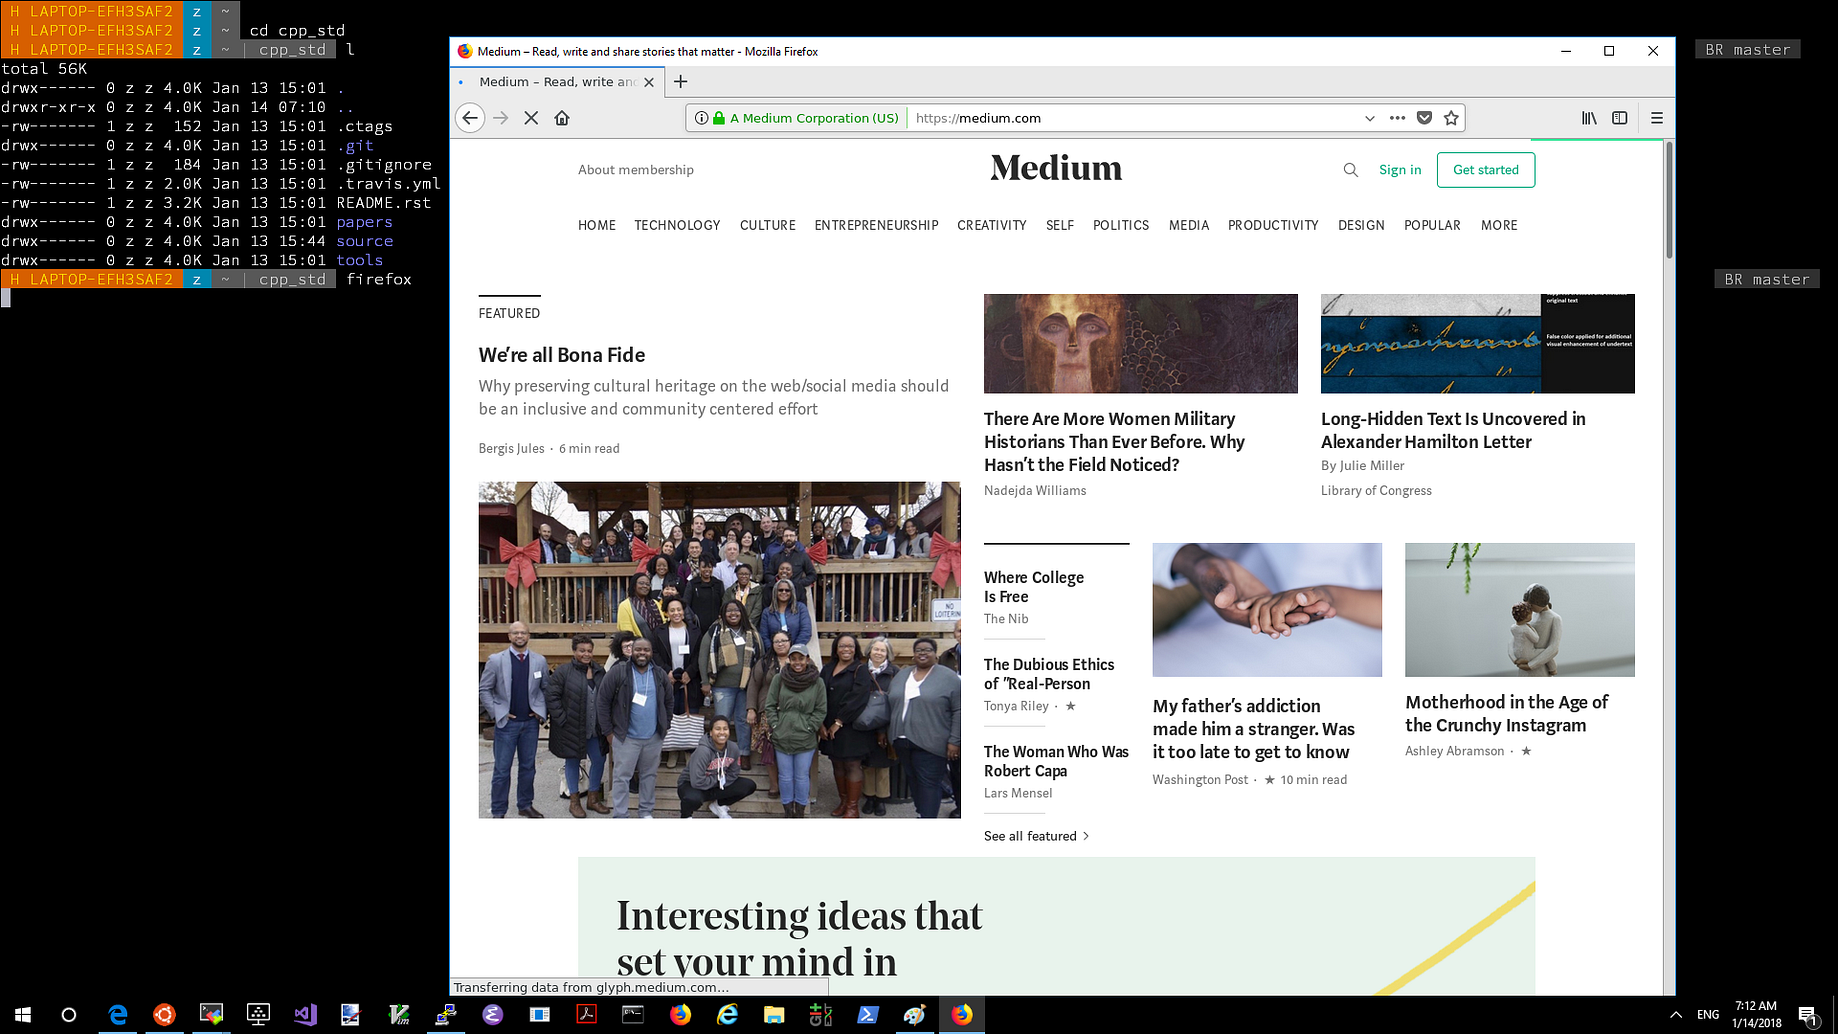Viewport: 1838px width, 1034px height.
Task: Click 'README.rst' in the terminal listing
Action: coord(384,203)
